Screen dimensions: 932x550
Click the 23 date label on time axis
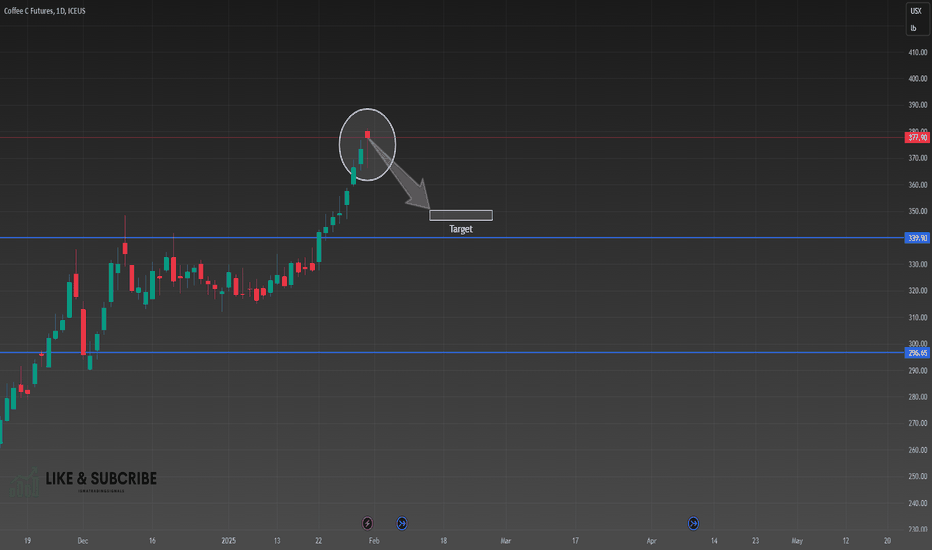click(x=755, y=540)
